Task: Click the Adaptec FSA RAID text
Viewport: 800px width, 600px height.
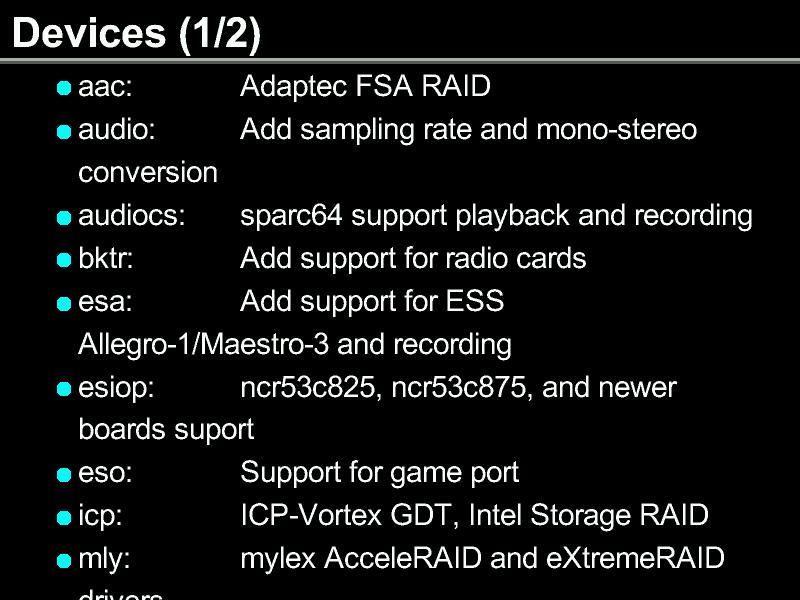Action: (365, 87)
